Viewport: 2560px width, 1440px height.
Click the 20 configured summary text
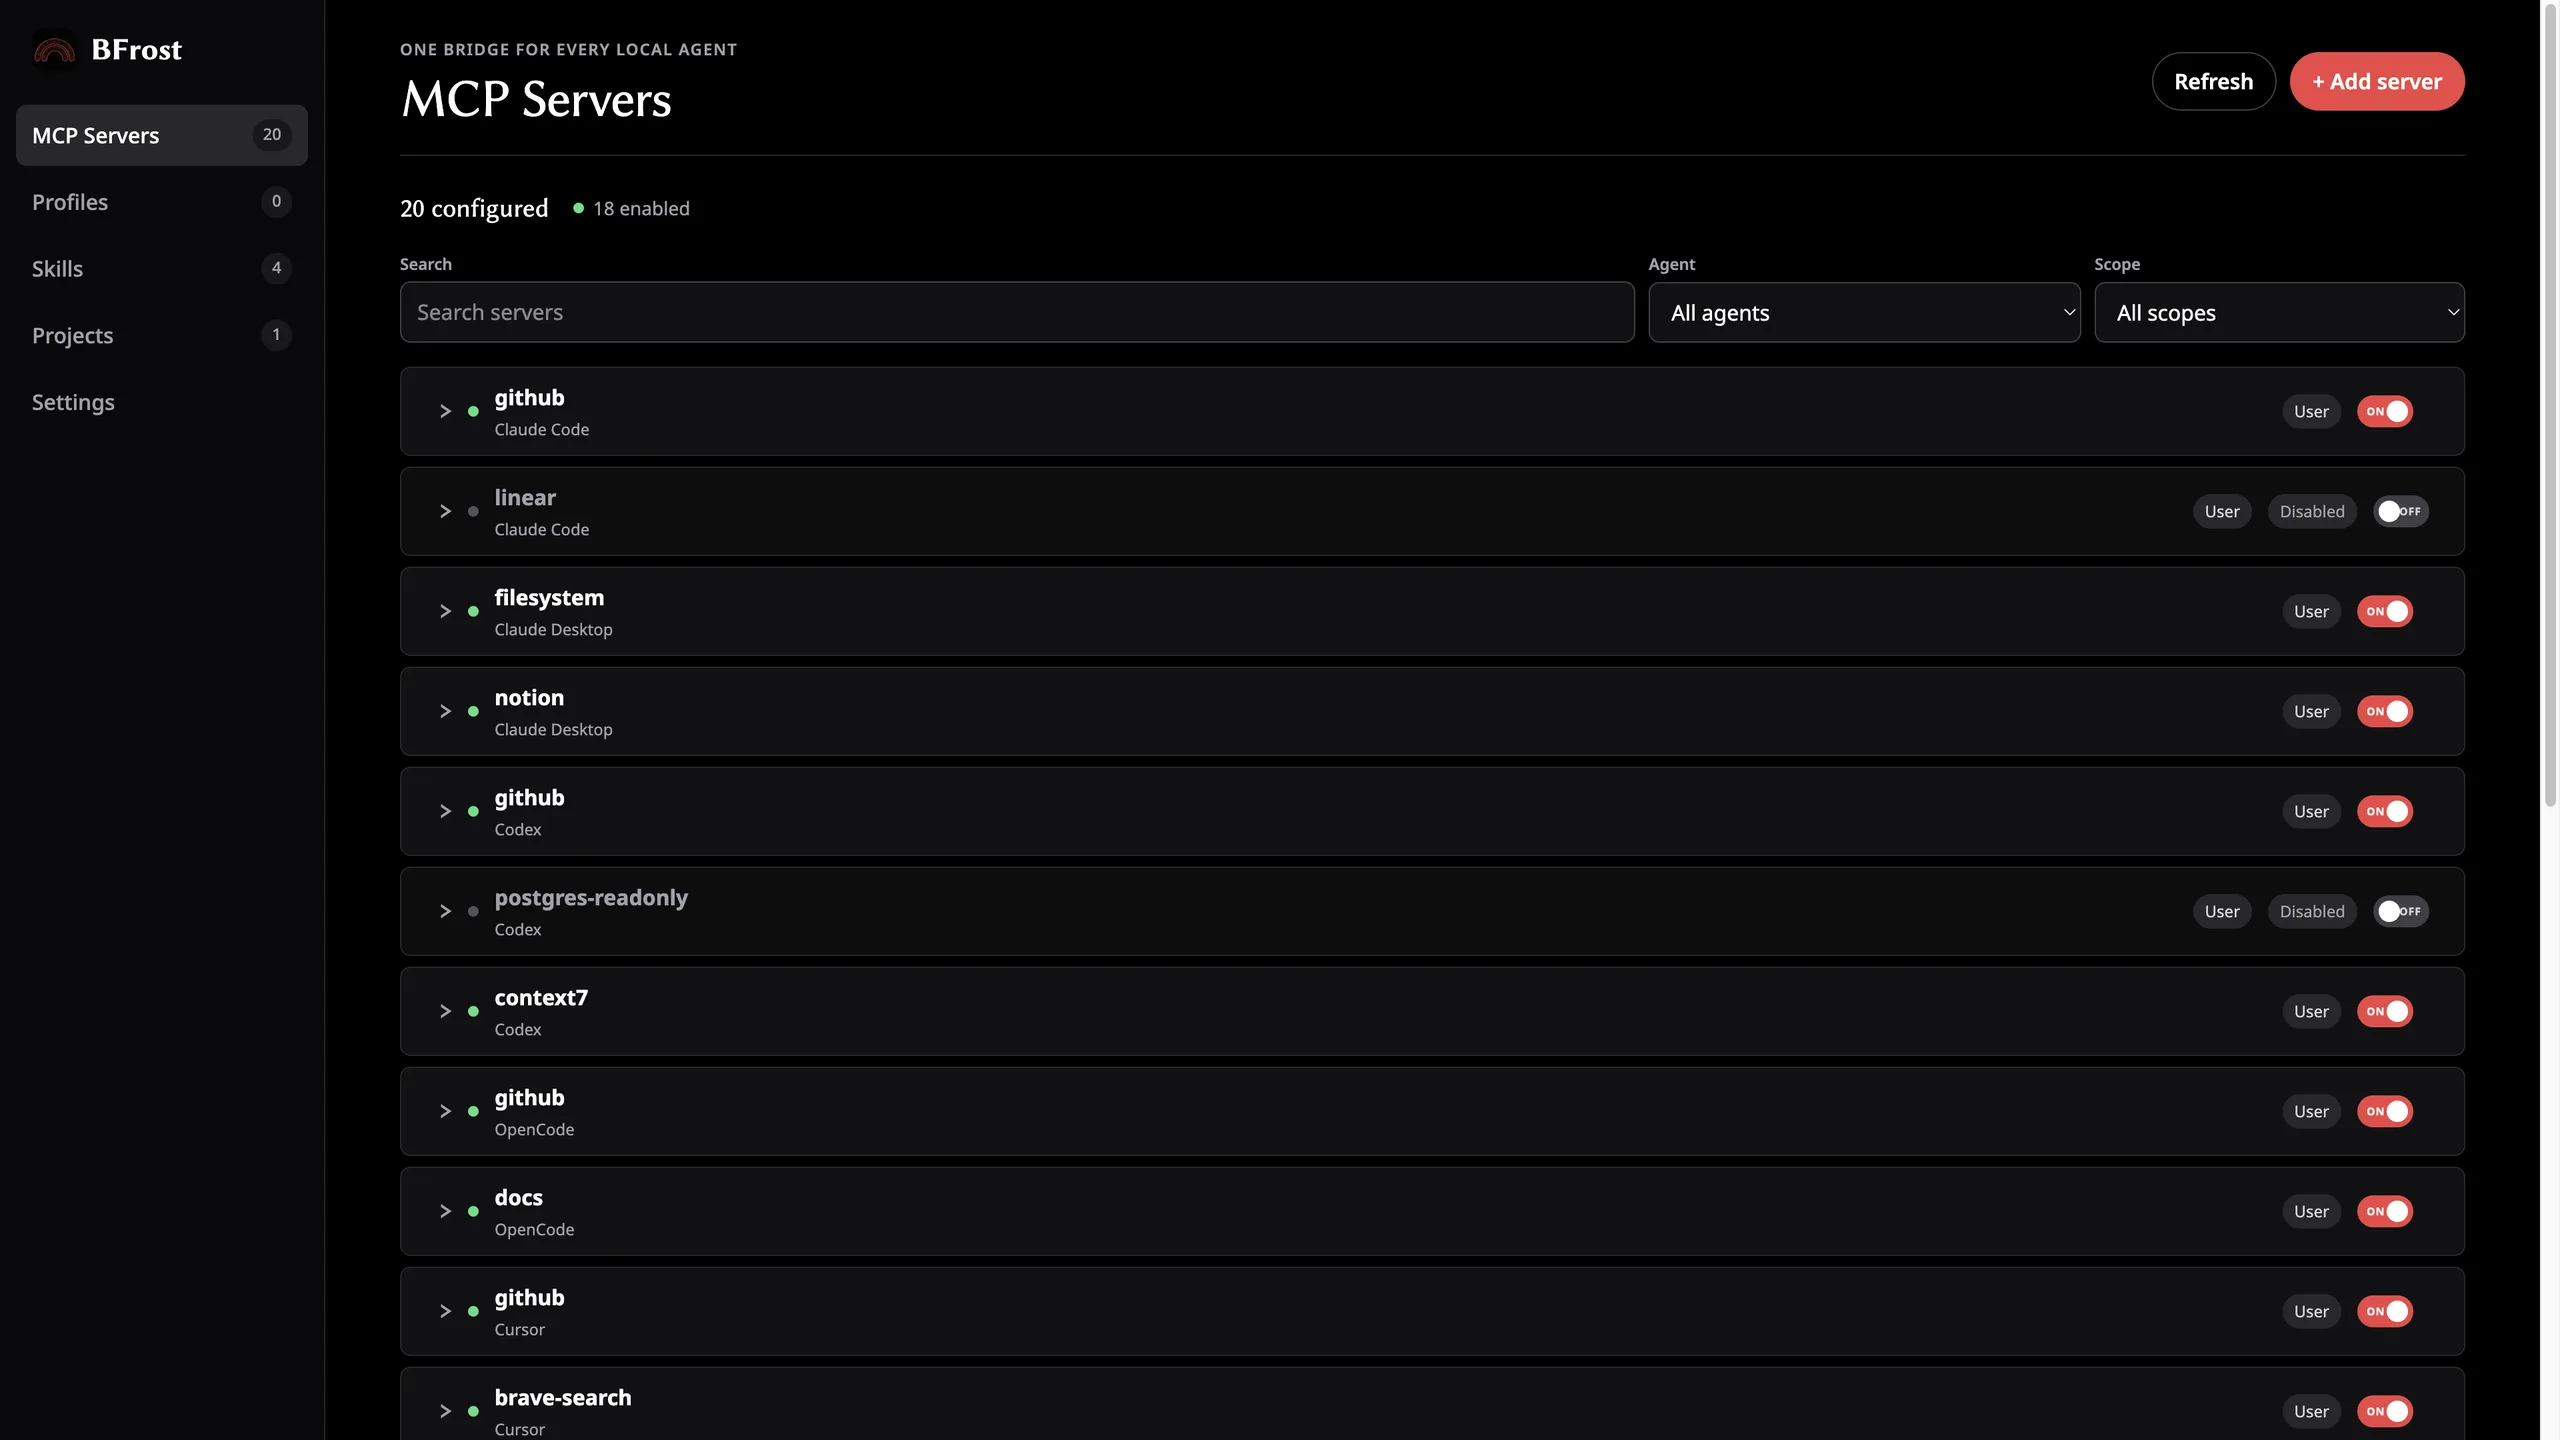[474, 208]
